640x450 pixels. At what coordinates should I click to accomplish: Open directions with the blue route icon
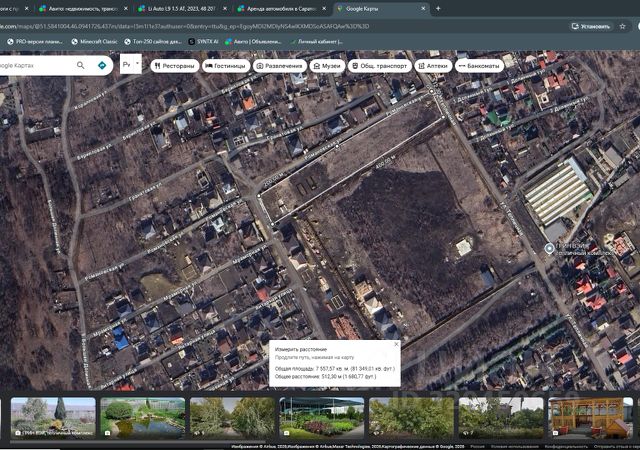tap(102, 65)
